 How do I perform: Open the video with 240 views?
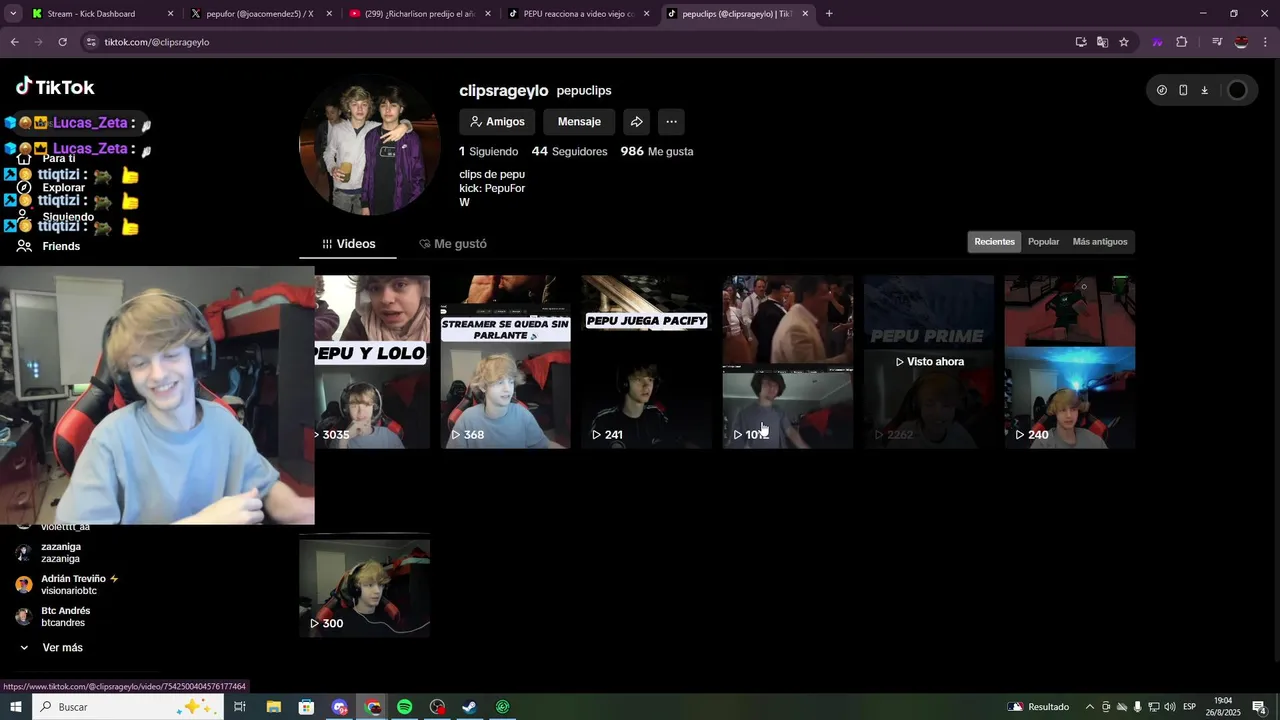1069,362
